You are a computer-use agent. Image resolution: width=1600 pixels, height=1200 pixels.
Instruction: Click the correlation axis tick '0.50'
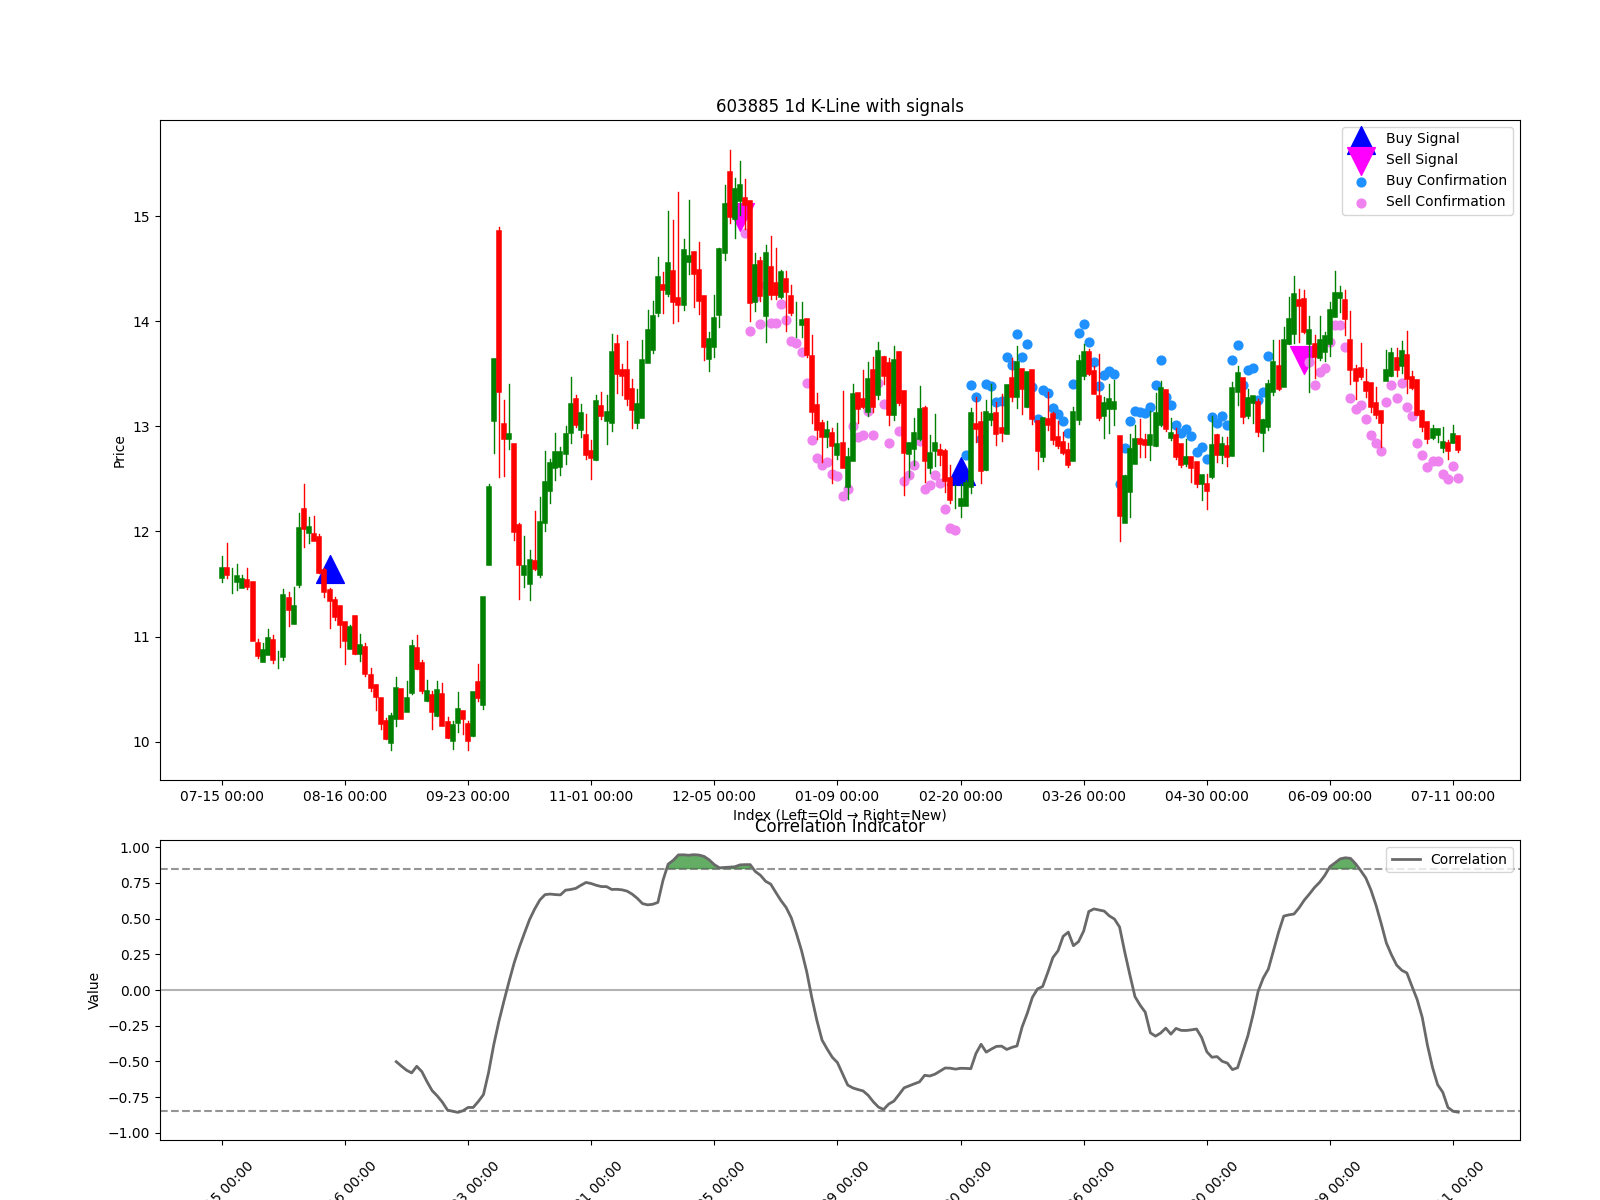[135, 919]
